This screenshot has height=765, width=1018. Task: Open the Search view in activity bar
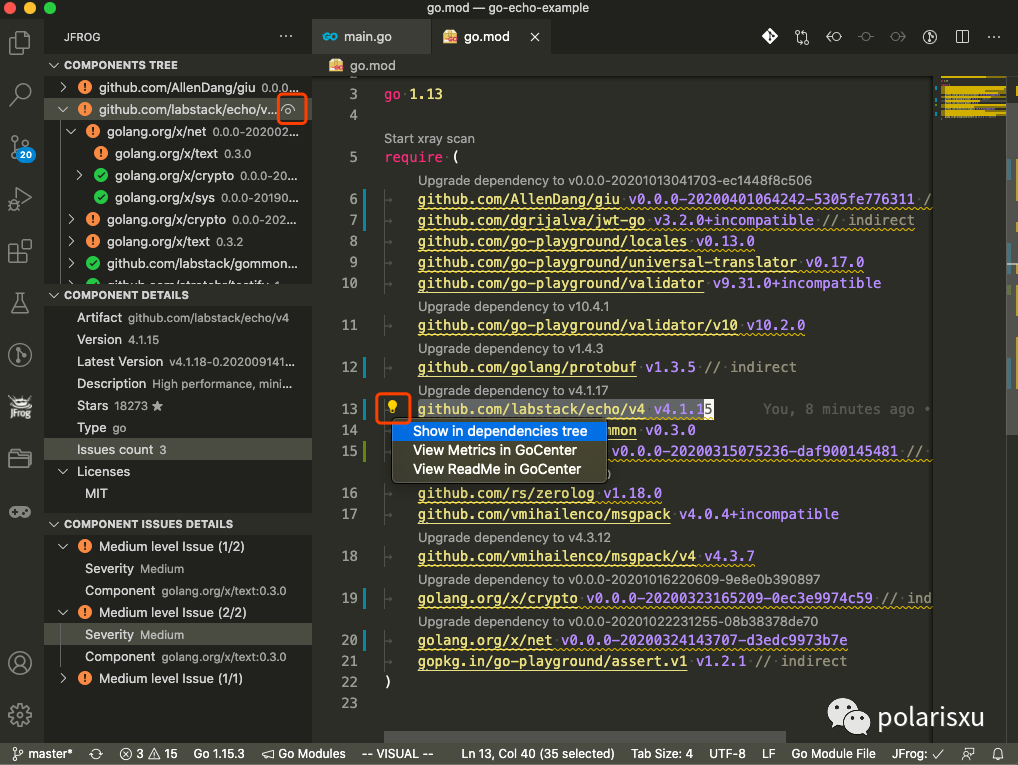coord(20,95)
